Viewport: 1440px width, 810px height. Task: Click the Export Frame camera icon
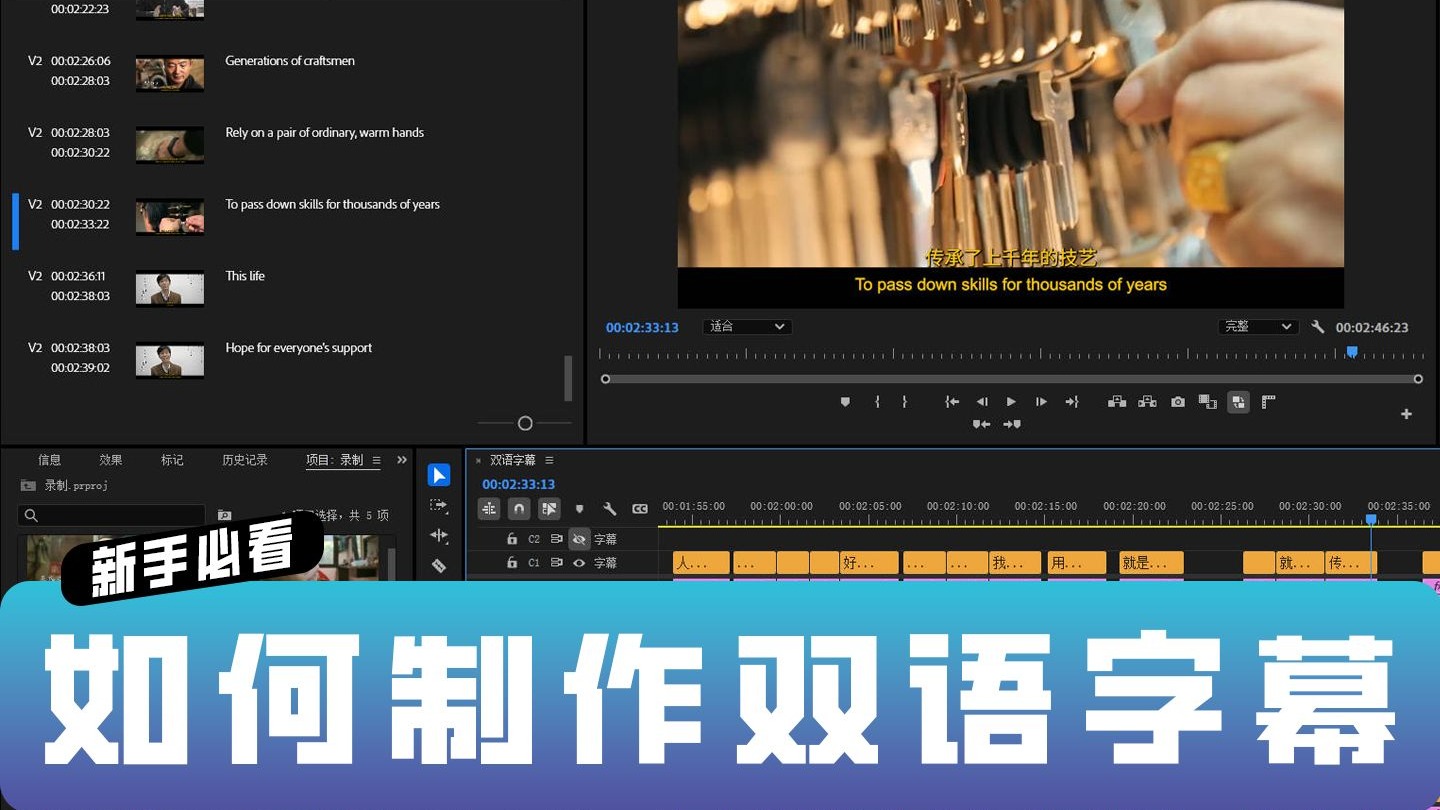(x=1177, y=401)
